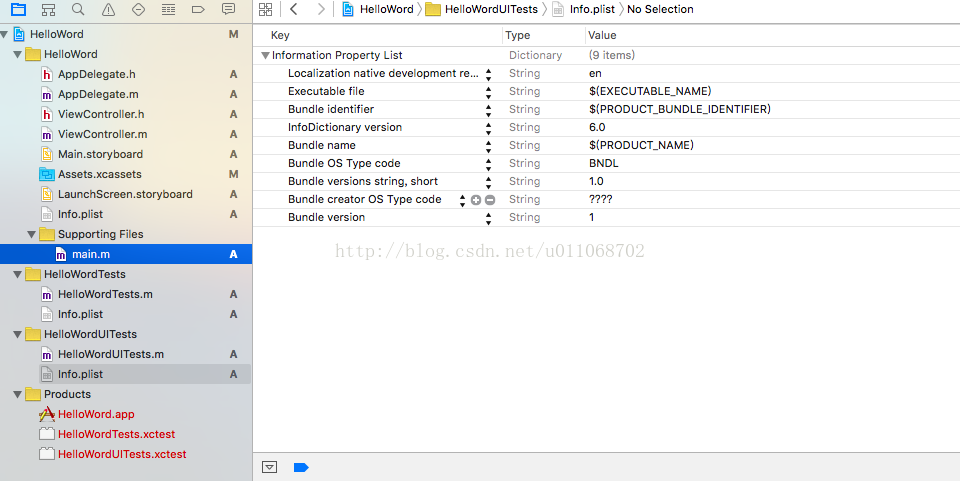This screenshot has height=481, width=960.
Task: Click the $(EXECUTABLE_NAME) value cell
Action: 650,91
